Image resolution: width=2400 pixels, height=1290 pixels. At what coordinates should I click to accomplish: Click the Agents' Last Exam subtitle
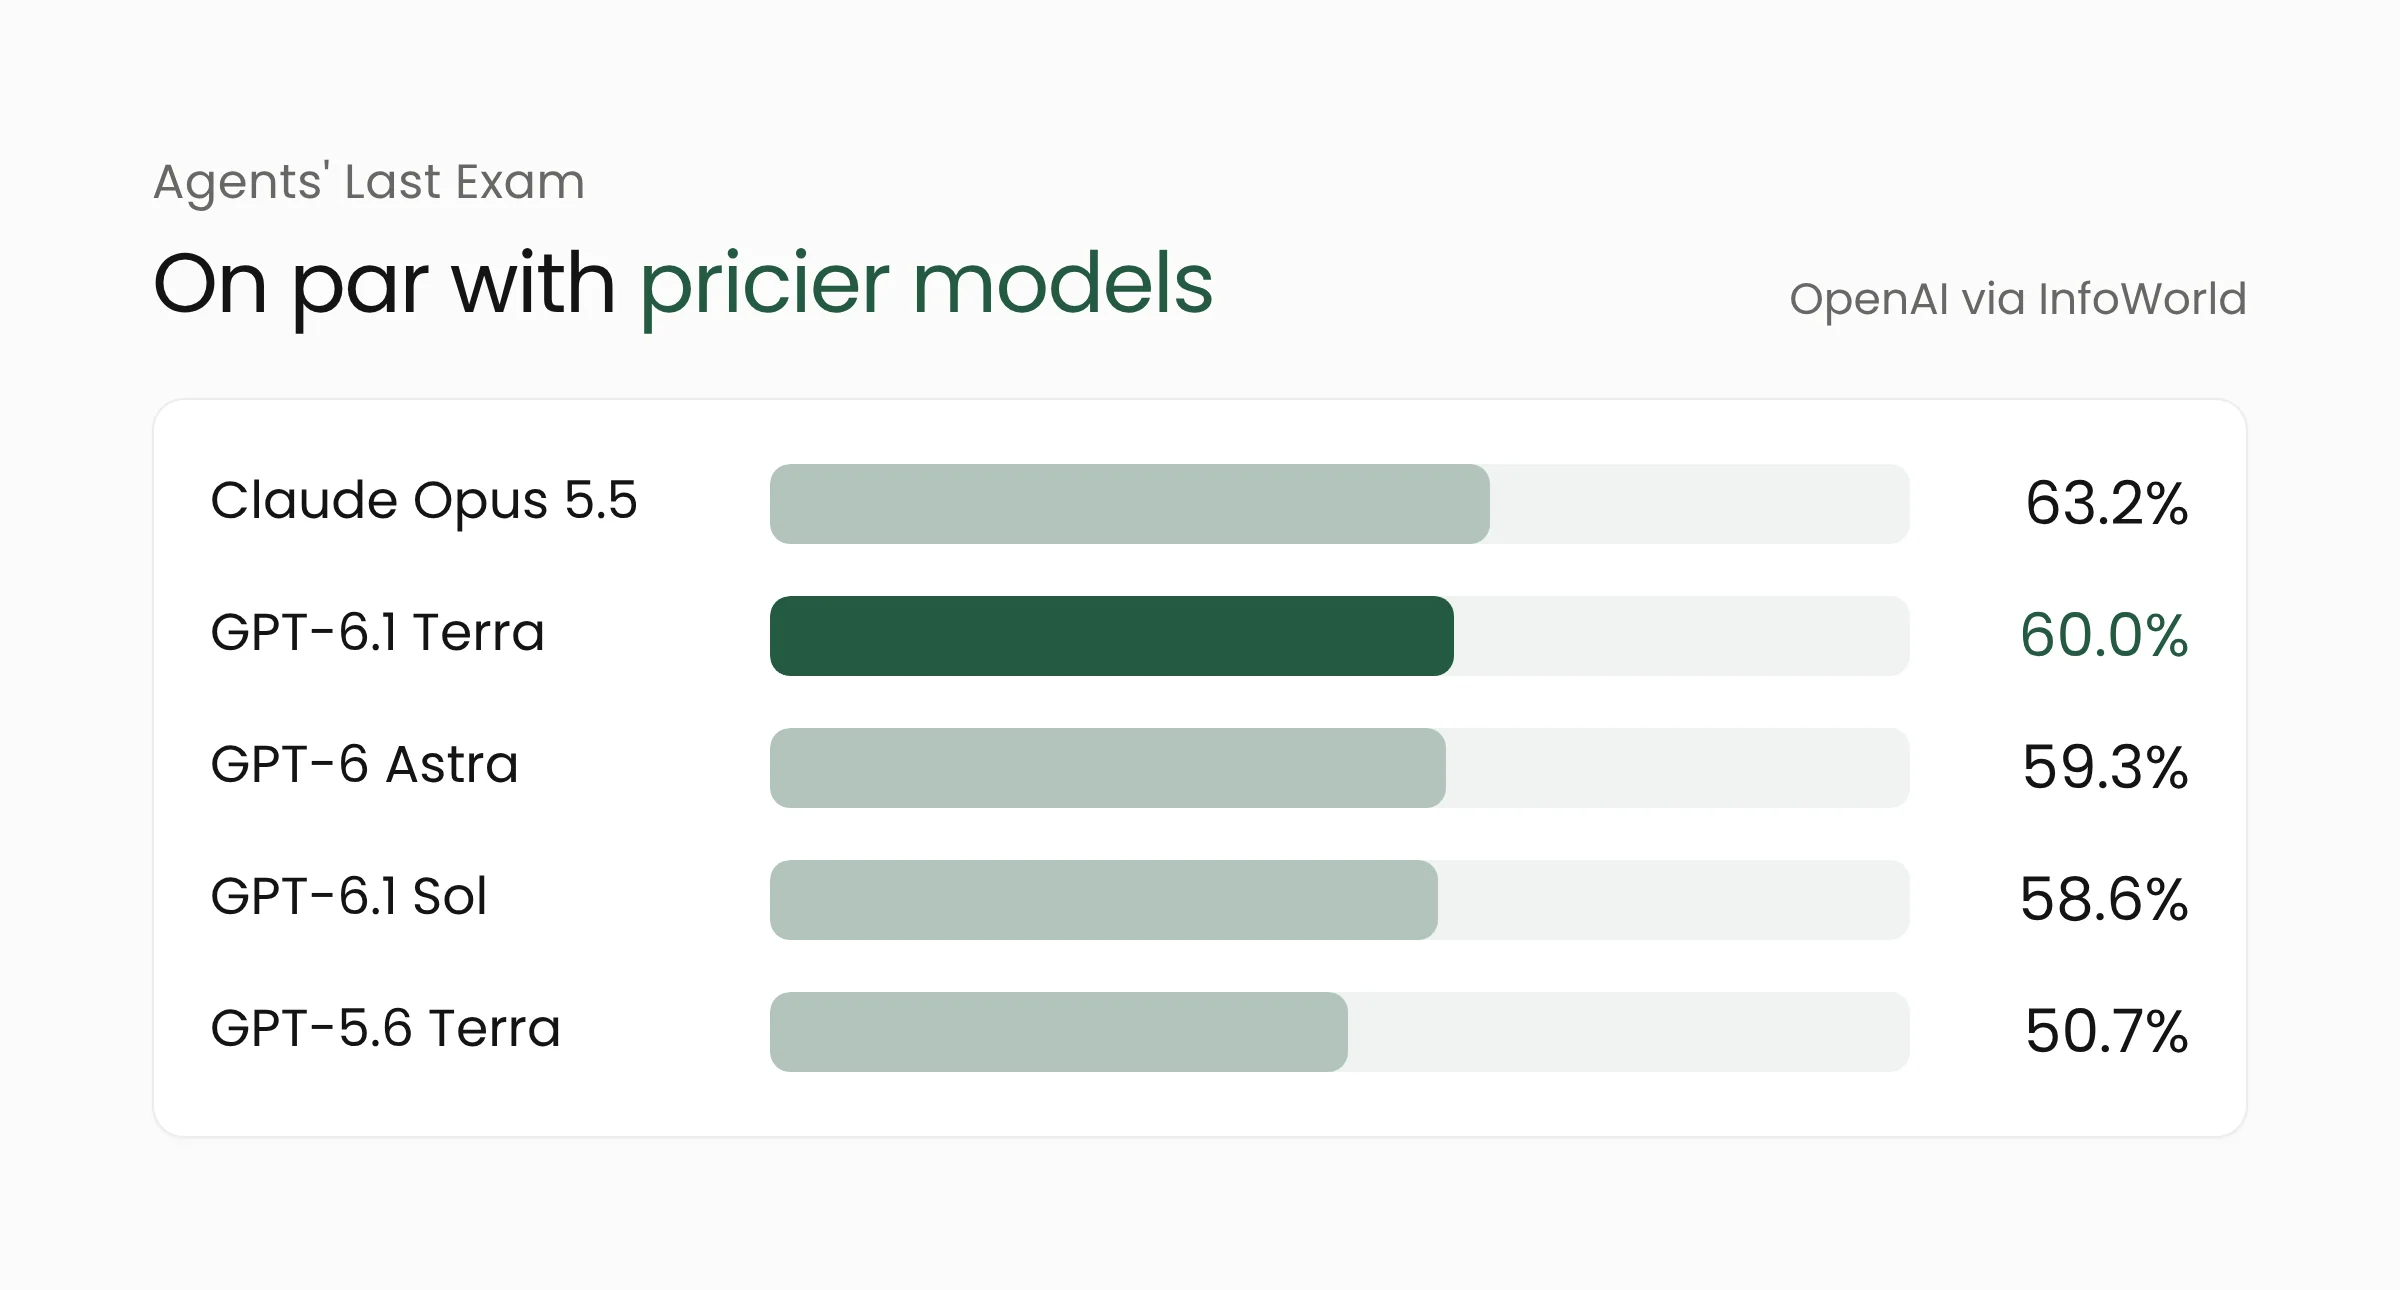(369, 182)
